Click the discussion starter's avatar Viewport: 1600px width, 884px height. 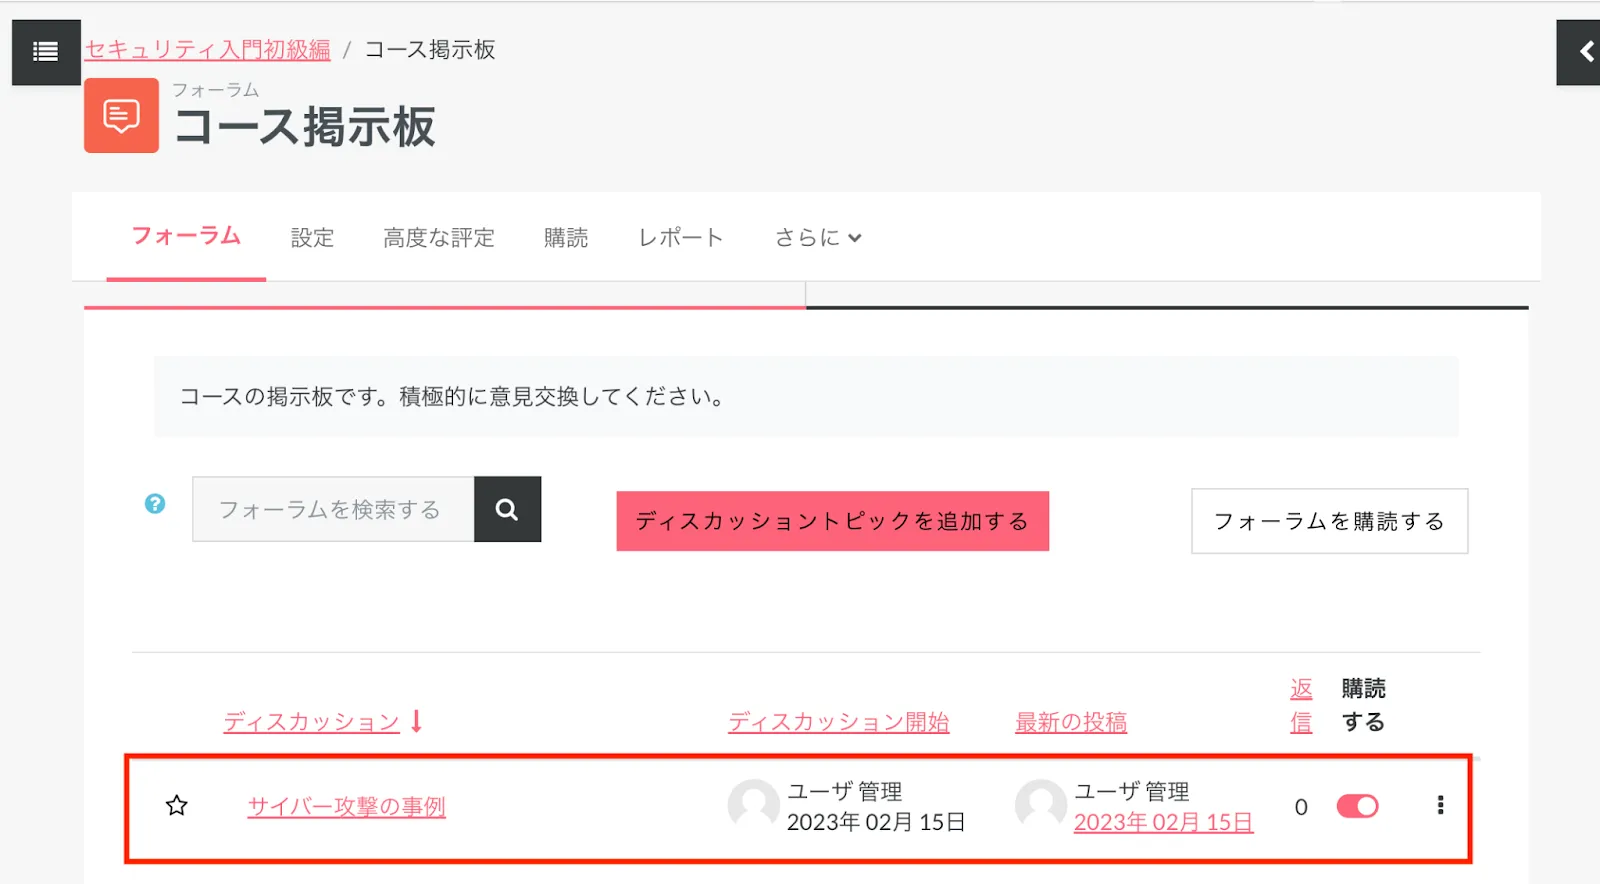click(x=753, y=805)
